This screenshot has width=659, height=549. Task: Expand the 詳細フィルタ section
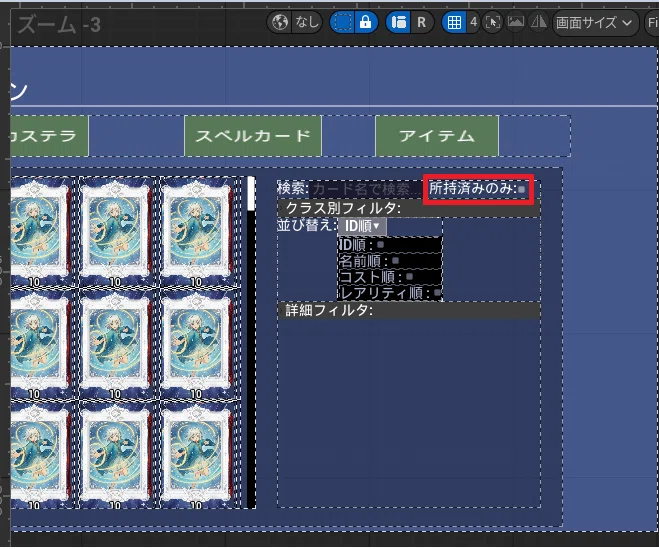coord(409,310)
